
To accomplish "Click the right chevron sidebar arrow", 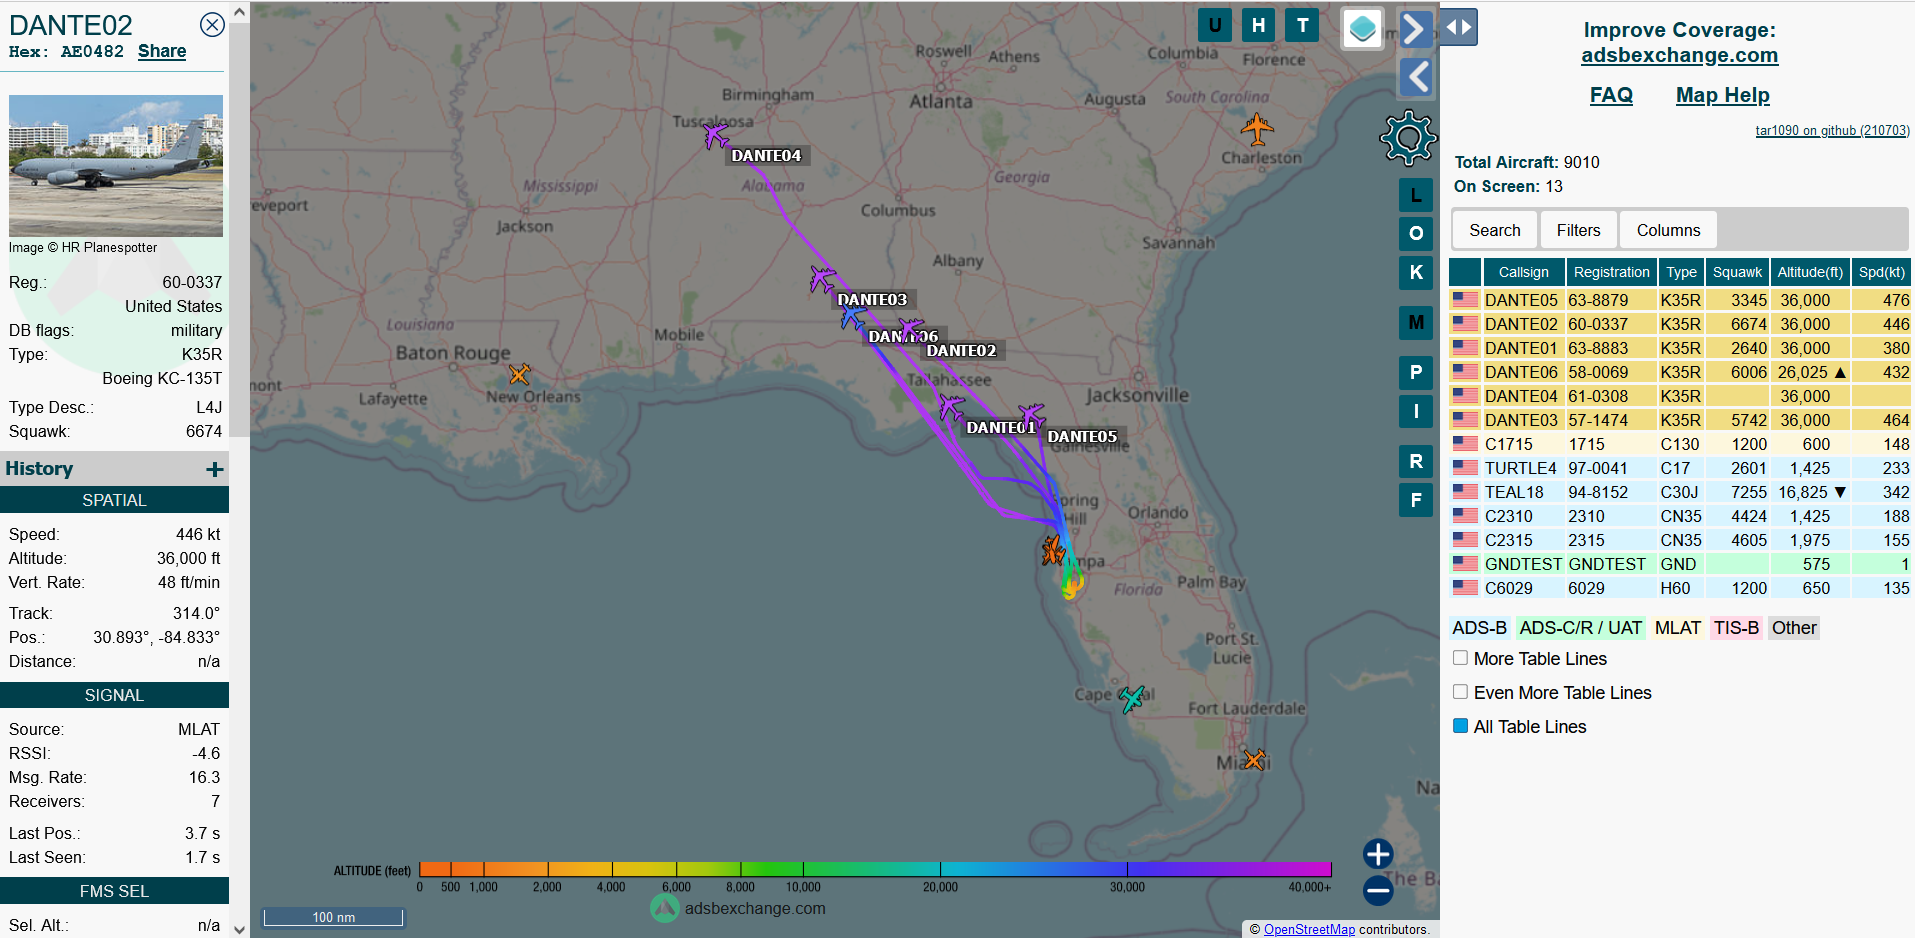I will click(x=1415, y=28).
